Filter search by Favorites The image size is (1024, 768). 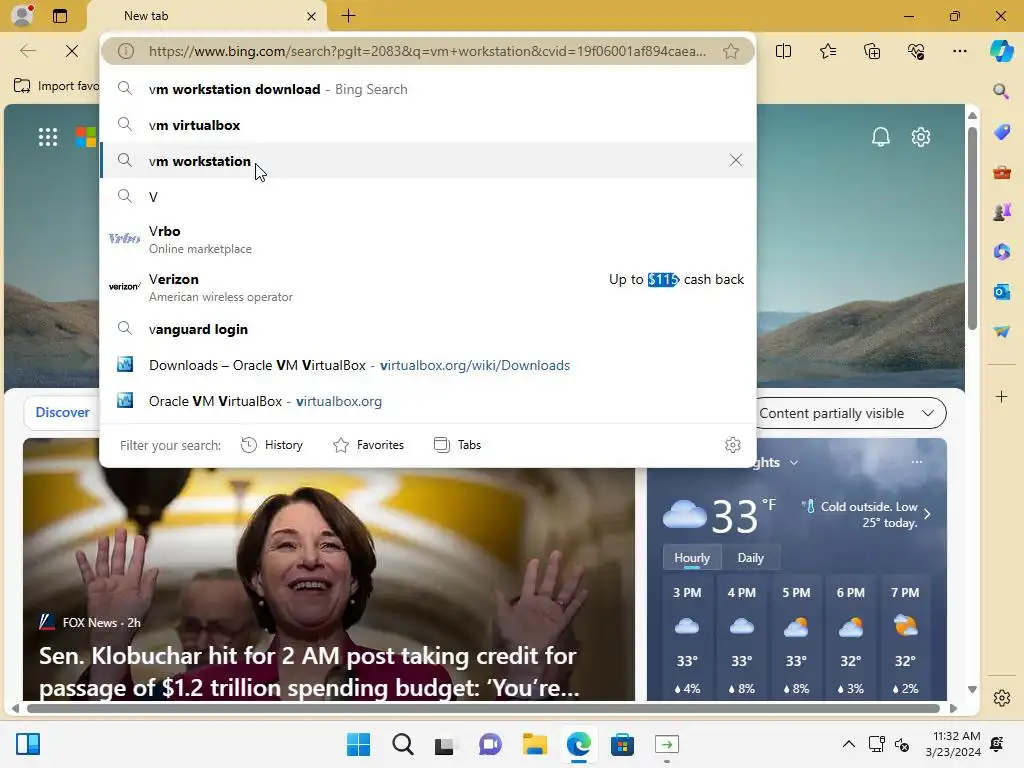(x=369, y=445)
